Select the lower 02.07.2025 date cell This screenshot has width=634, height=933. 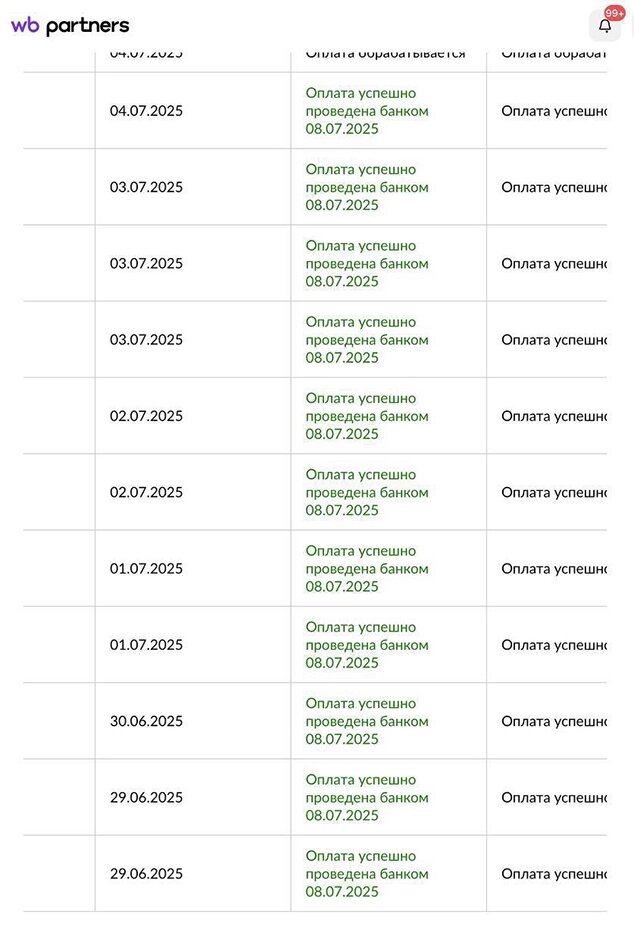[146, 492]
